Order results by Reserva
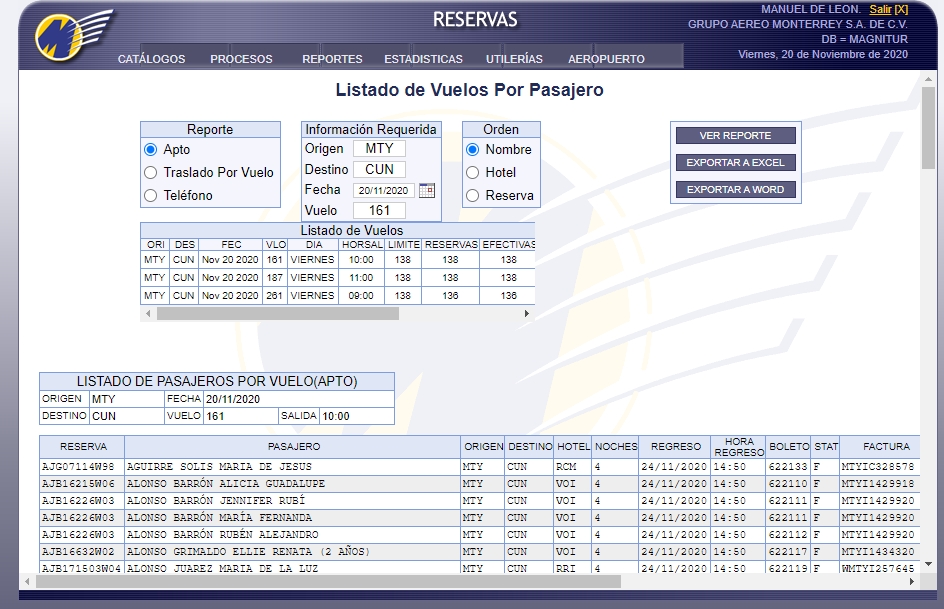The height and width of the screenshot is (609, 944). [473, 196]
